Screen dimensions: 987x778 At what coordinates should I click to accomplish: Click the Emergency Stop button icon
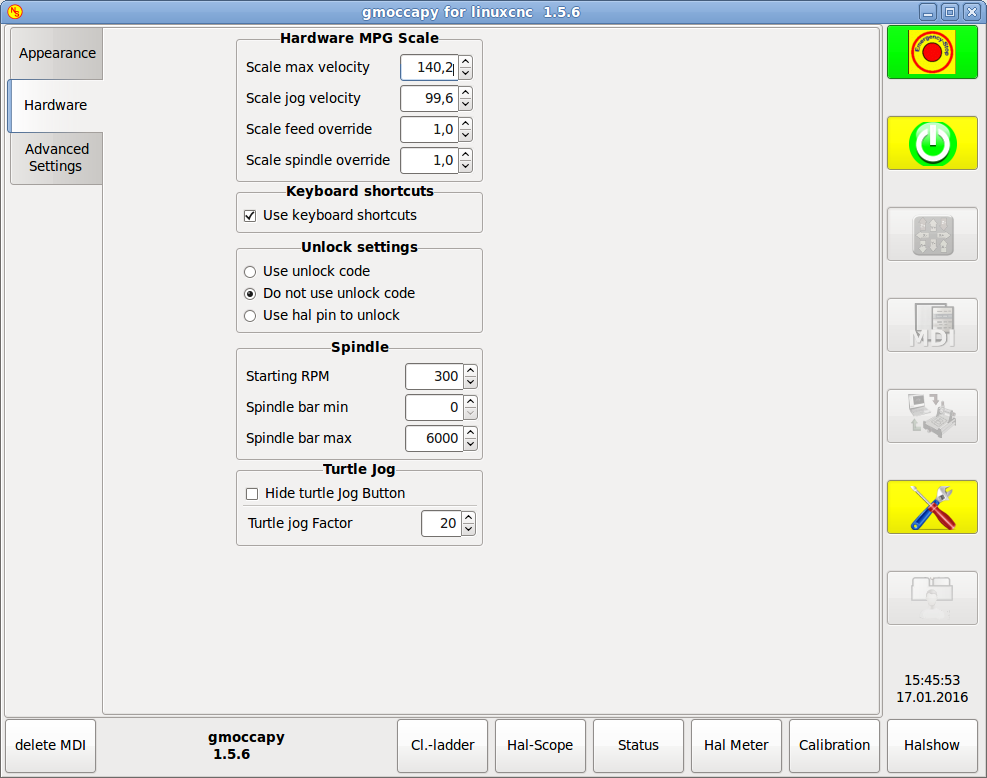point(932,52)
